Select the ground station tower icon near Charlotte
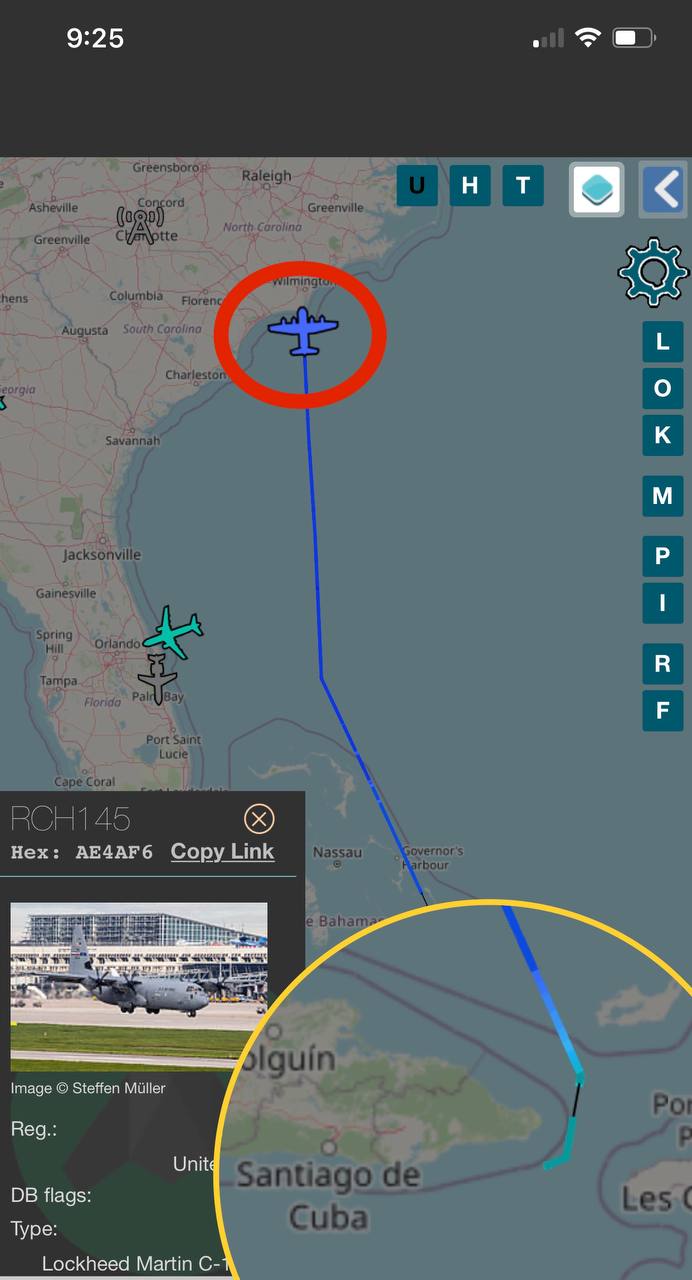This screenshot has width=692, height=1280. [141, 225]
